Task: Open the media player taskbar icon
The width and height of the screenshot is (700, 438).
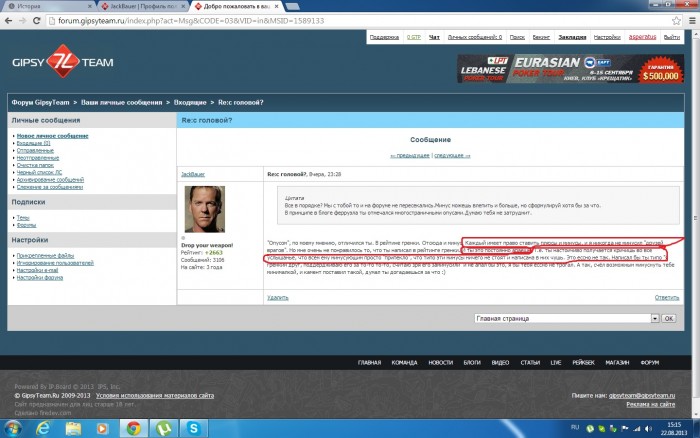Action: point(102,429)
